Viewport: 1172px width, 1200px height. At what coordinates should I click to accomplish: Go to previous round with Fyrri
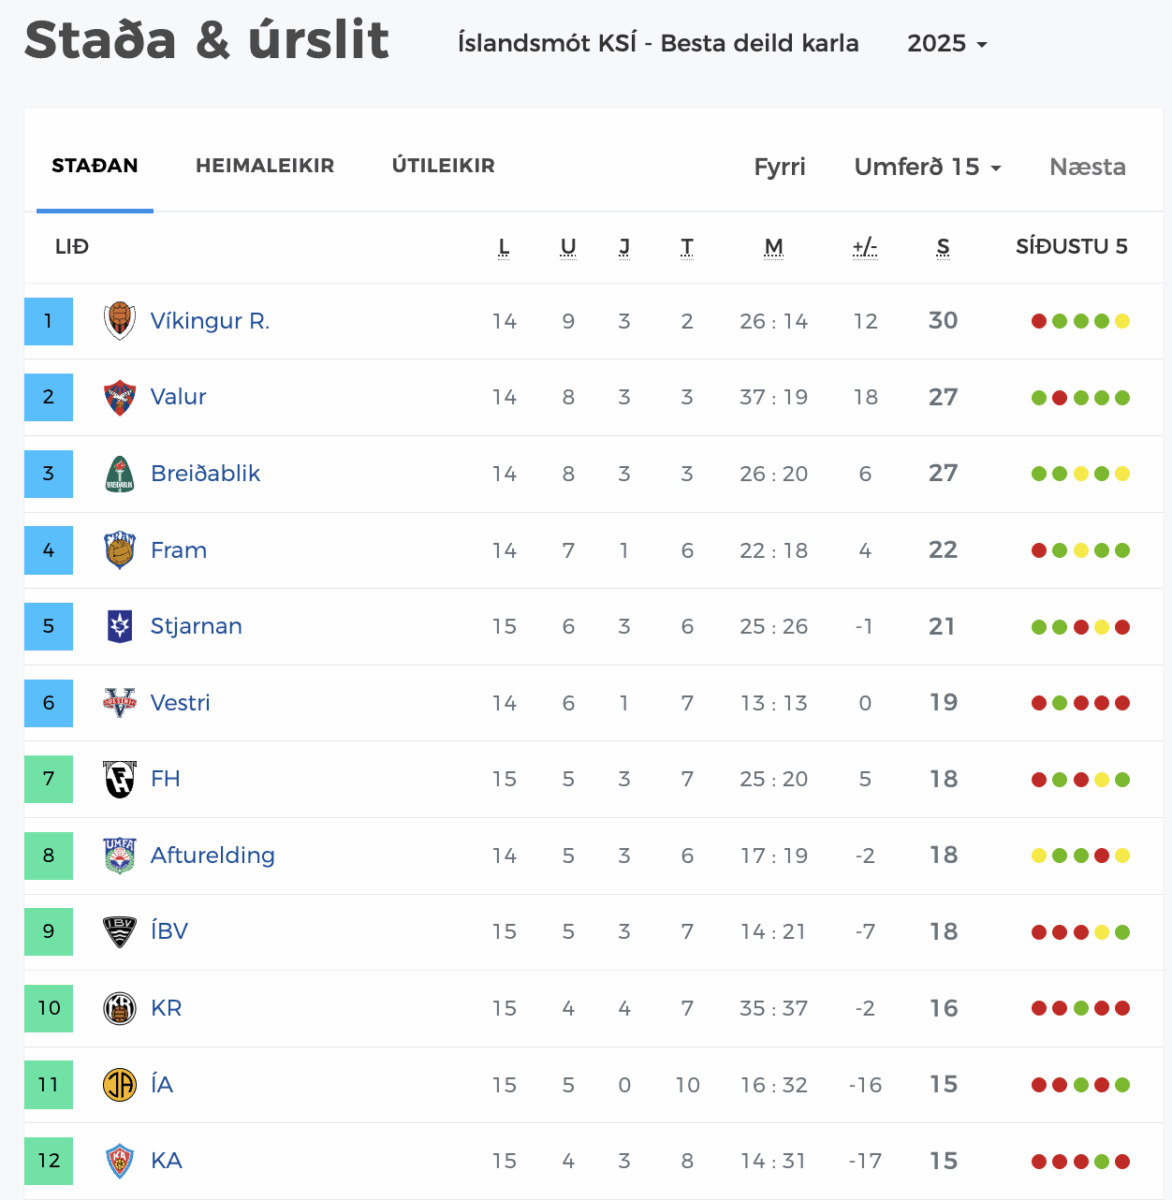[779, 167]
